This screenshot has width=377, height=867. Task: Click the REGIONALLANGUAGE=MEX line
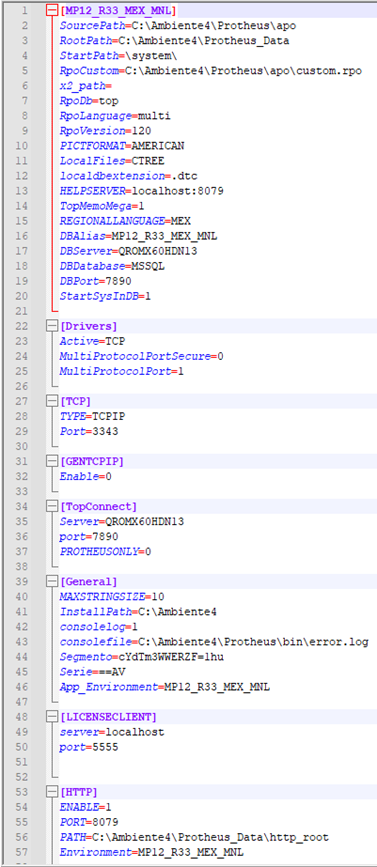[x=125, y=221]
